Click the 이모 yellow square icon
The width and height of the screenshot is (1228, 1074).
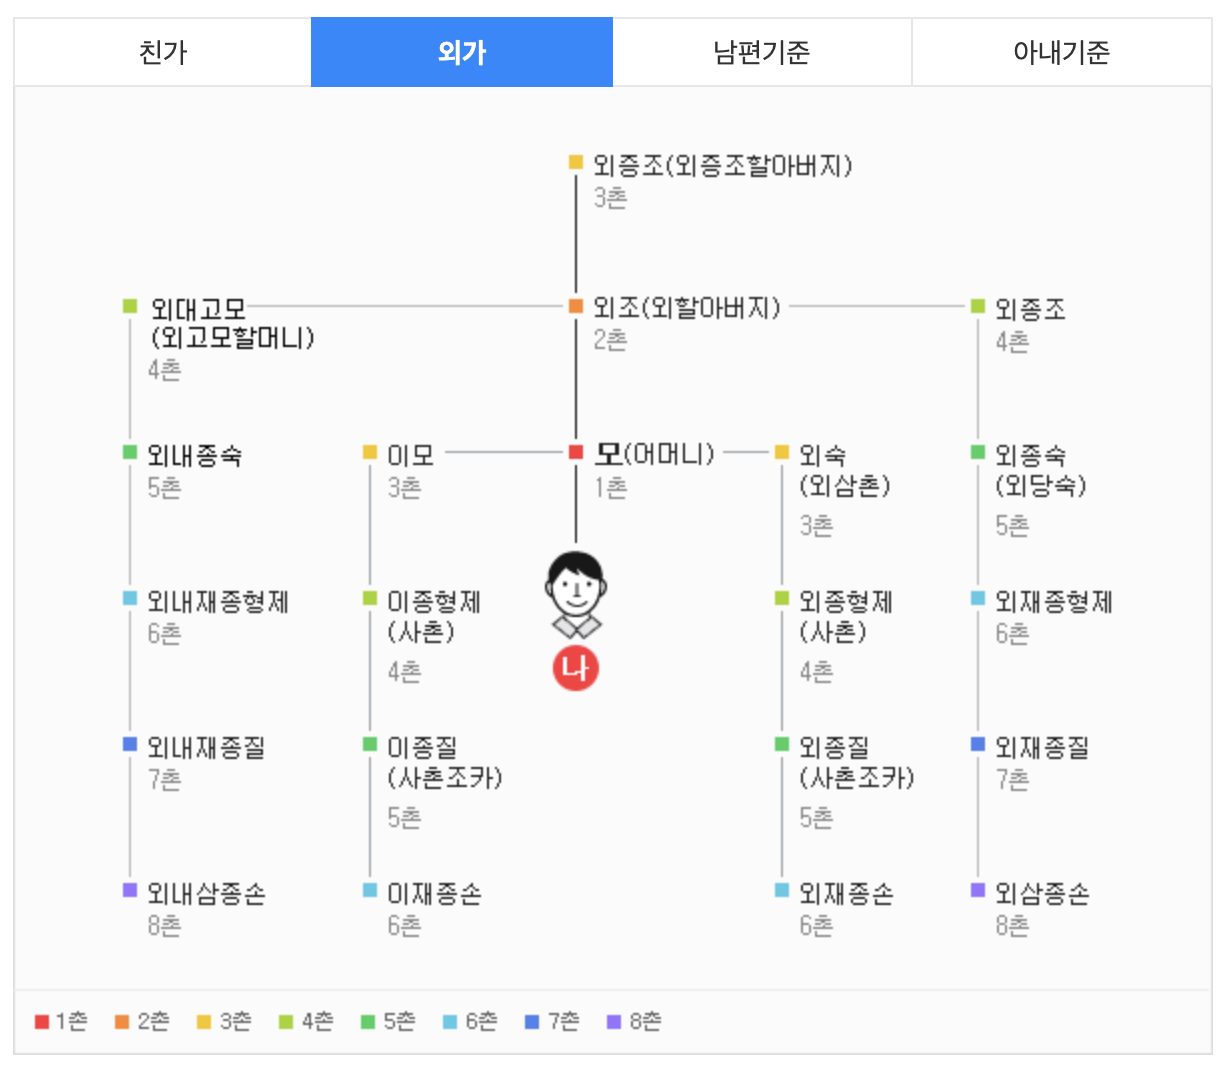369,452
